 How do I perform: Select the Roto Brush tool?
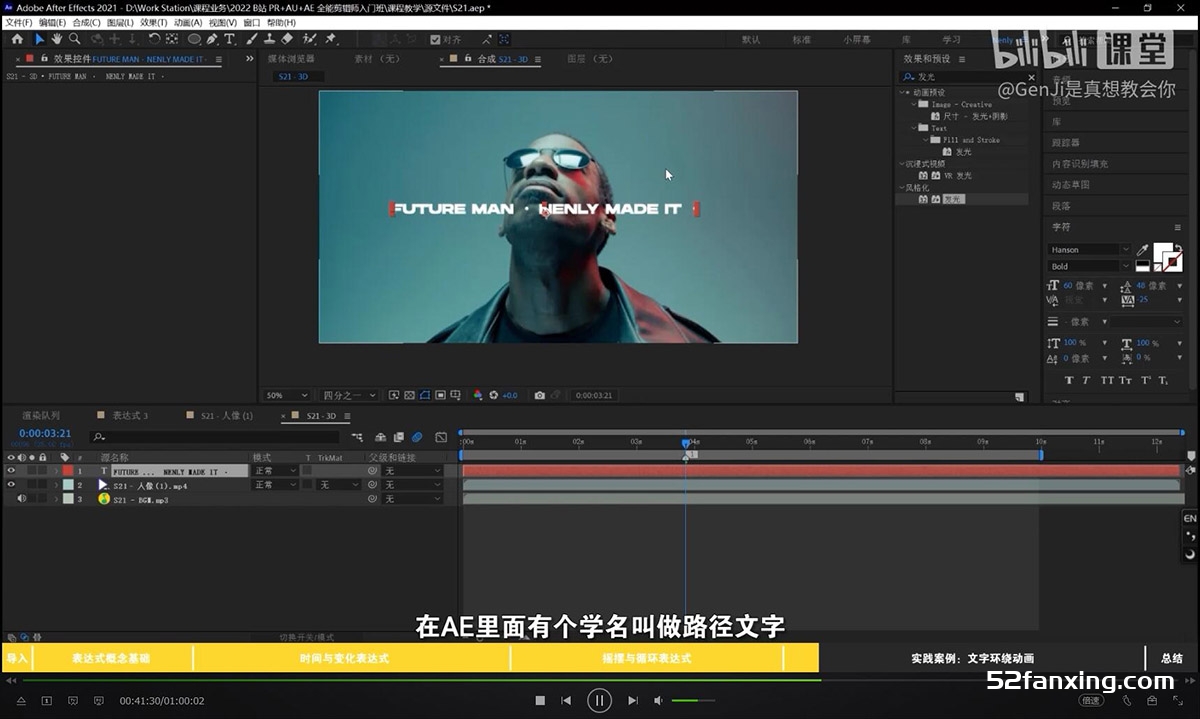pyautogui.click(x=309, y=39)
